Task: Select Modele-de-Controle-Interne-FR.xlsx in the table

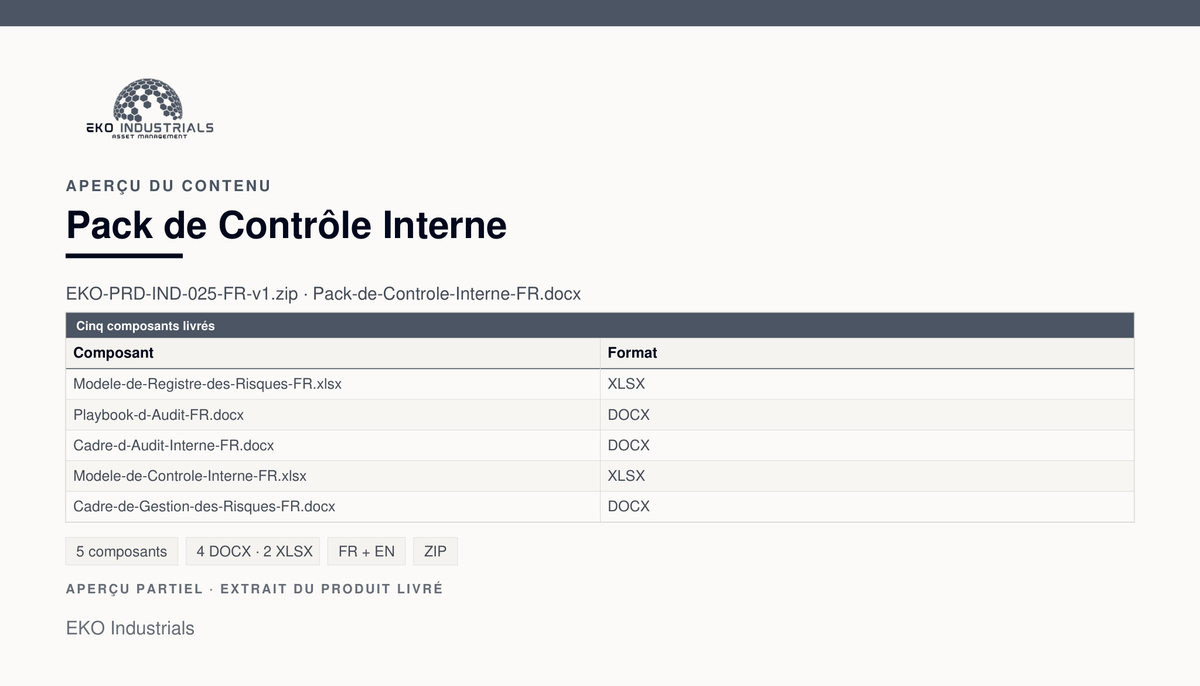Action: (190, 476)
